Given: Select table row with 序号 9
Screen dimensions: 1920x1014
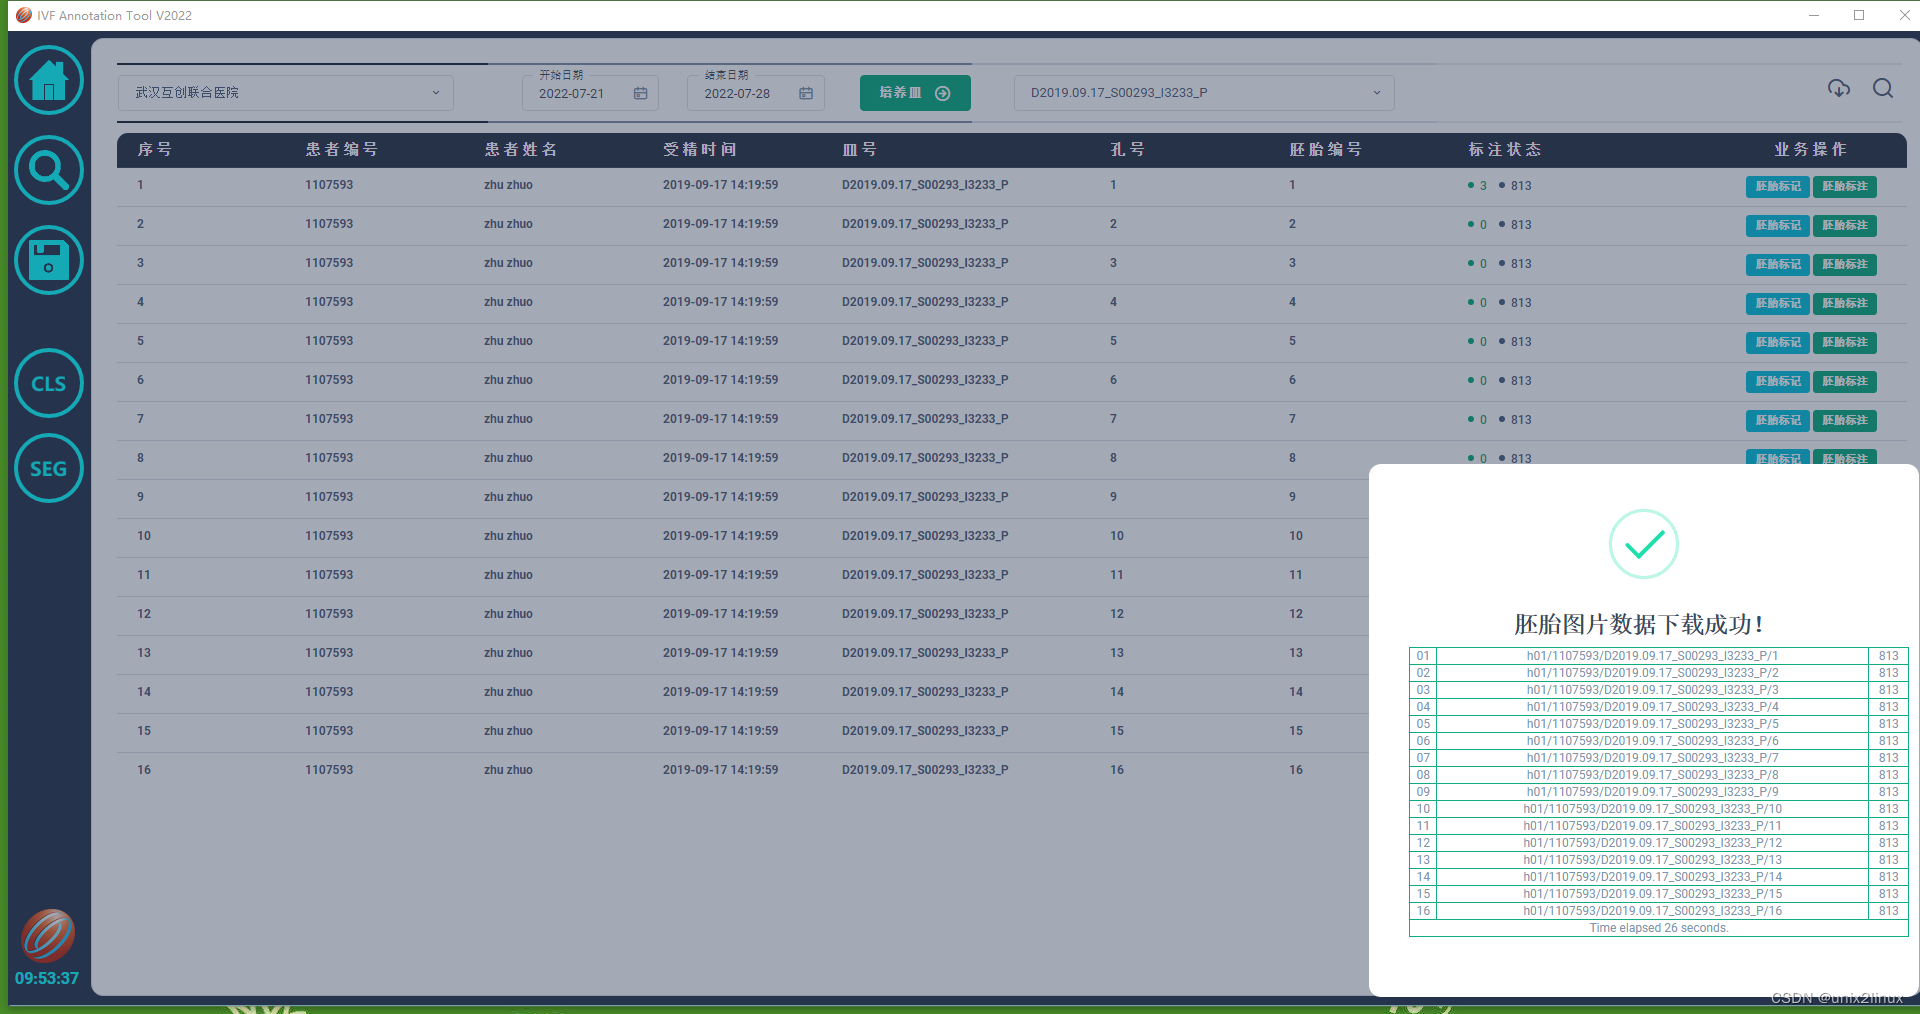Looking at the screenshot, I should click(x=742, y=498).
